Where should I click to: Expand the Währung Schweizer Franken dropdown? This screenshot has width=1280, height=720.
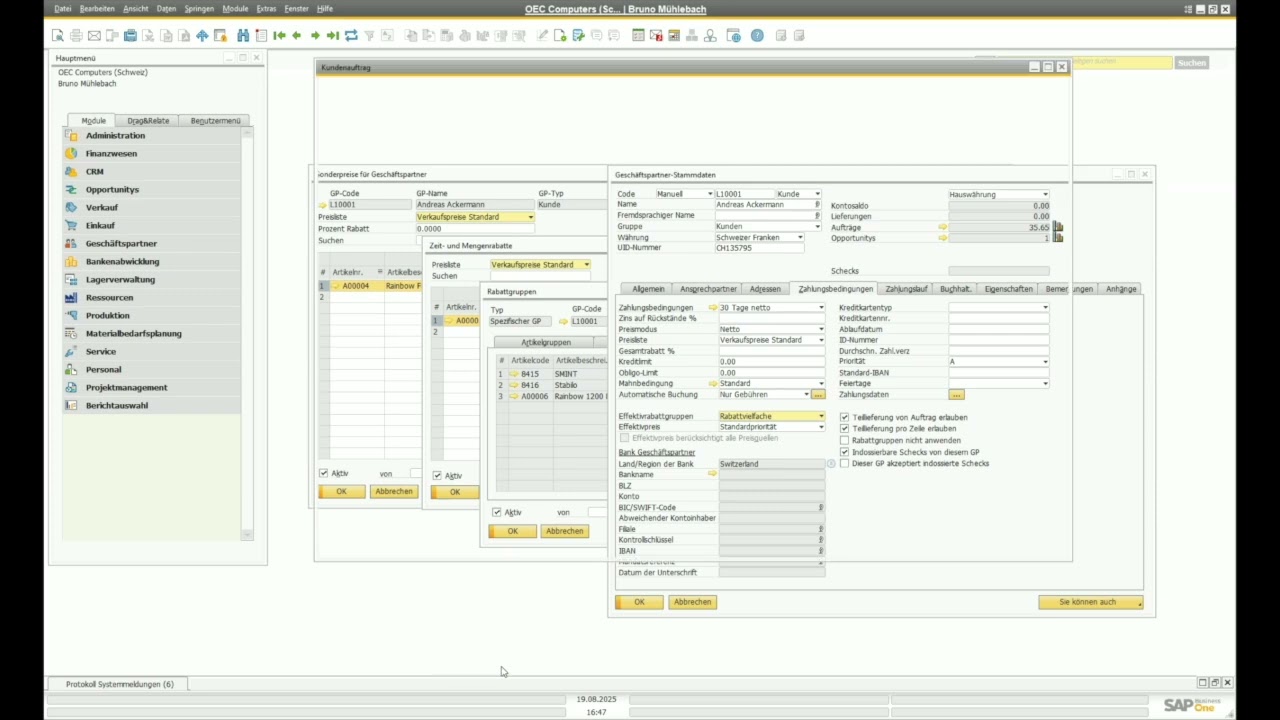click(800, 238)
